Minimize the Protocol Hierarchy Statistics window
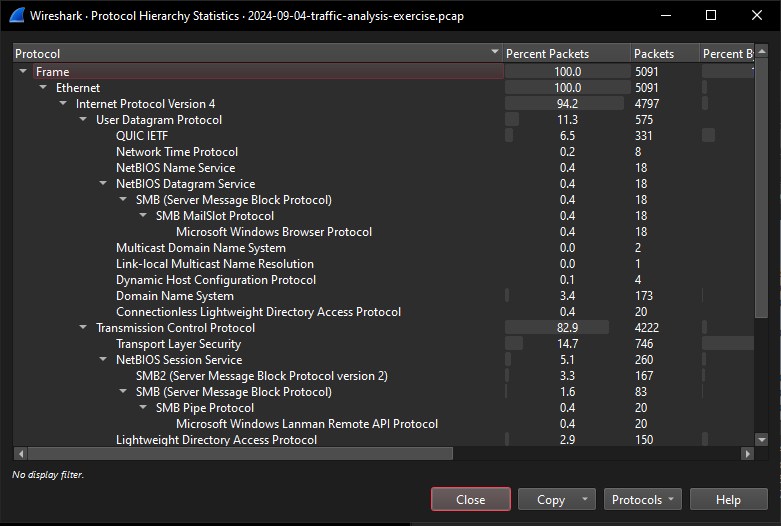The height and width of the screenshot is (526, 781). click(666, 15)
